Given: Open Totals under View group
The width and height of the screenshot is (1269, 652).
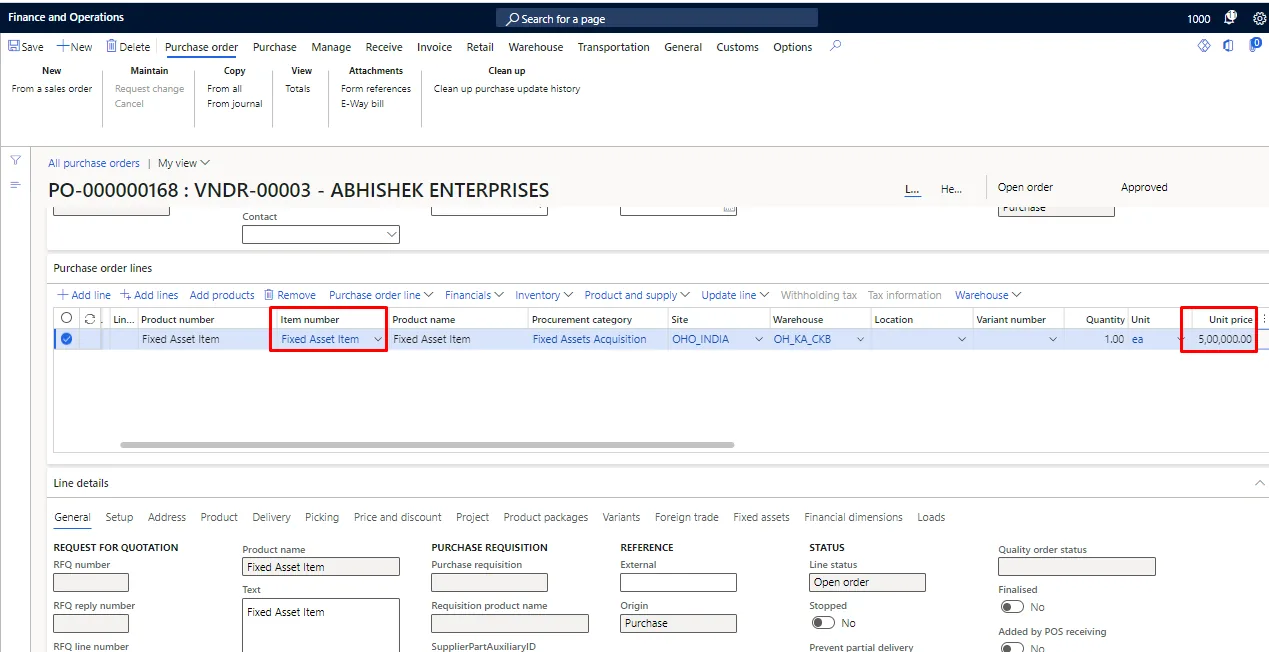Looking at the screenshot, I should click(x=298, y=89).
